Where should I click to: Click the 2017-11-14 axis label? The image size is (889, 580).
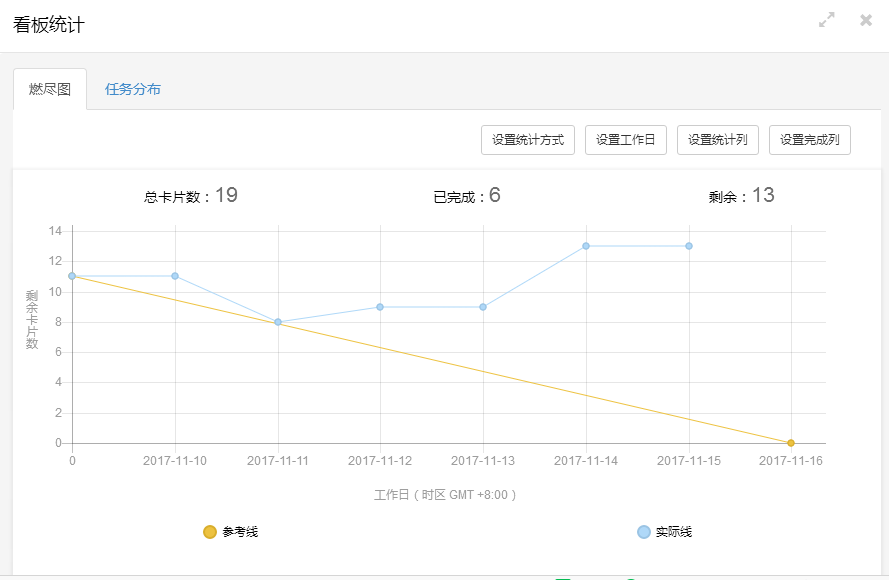586,461
